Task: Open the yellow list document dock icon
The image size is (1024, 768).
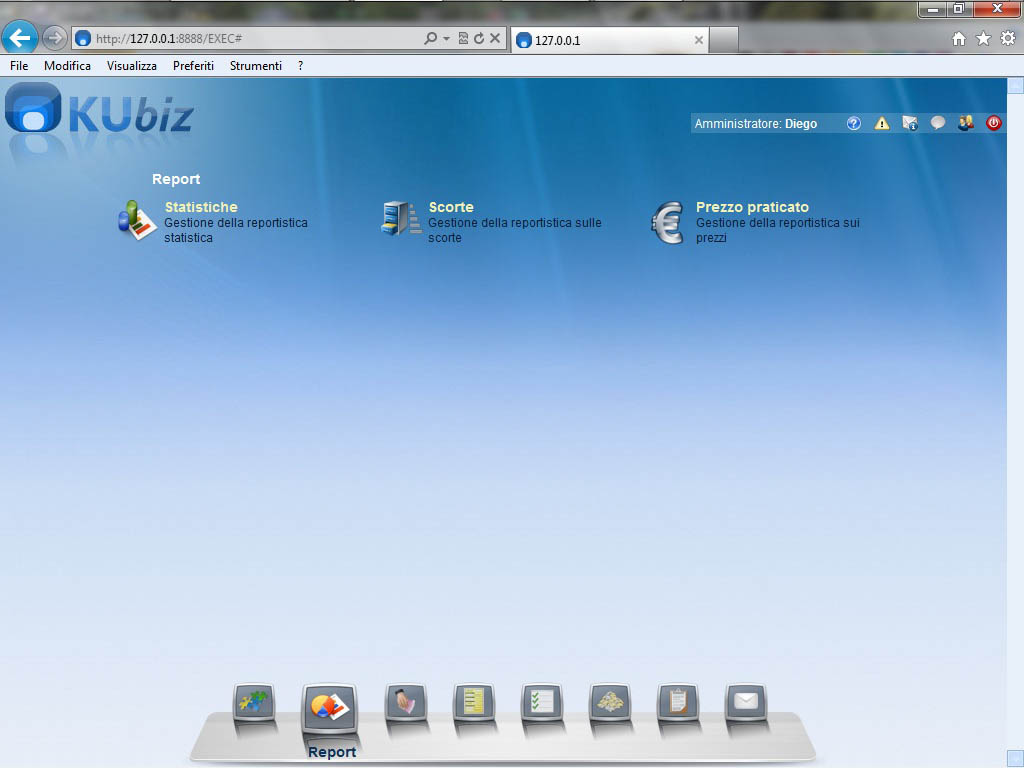Action: click(x=474, y=702)
